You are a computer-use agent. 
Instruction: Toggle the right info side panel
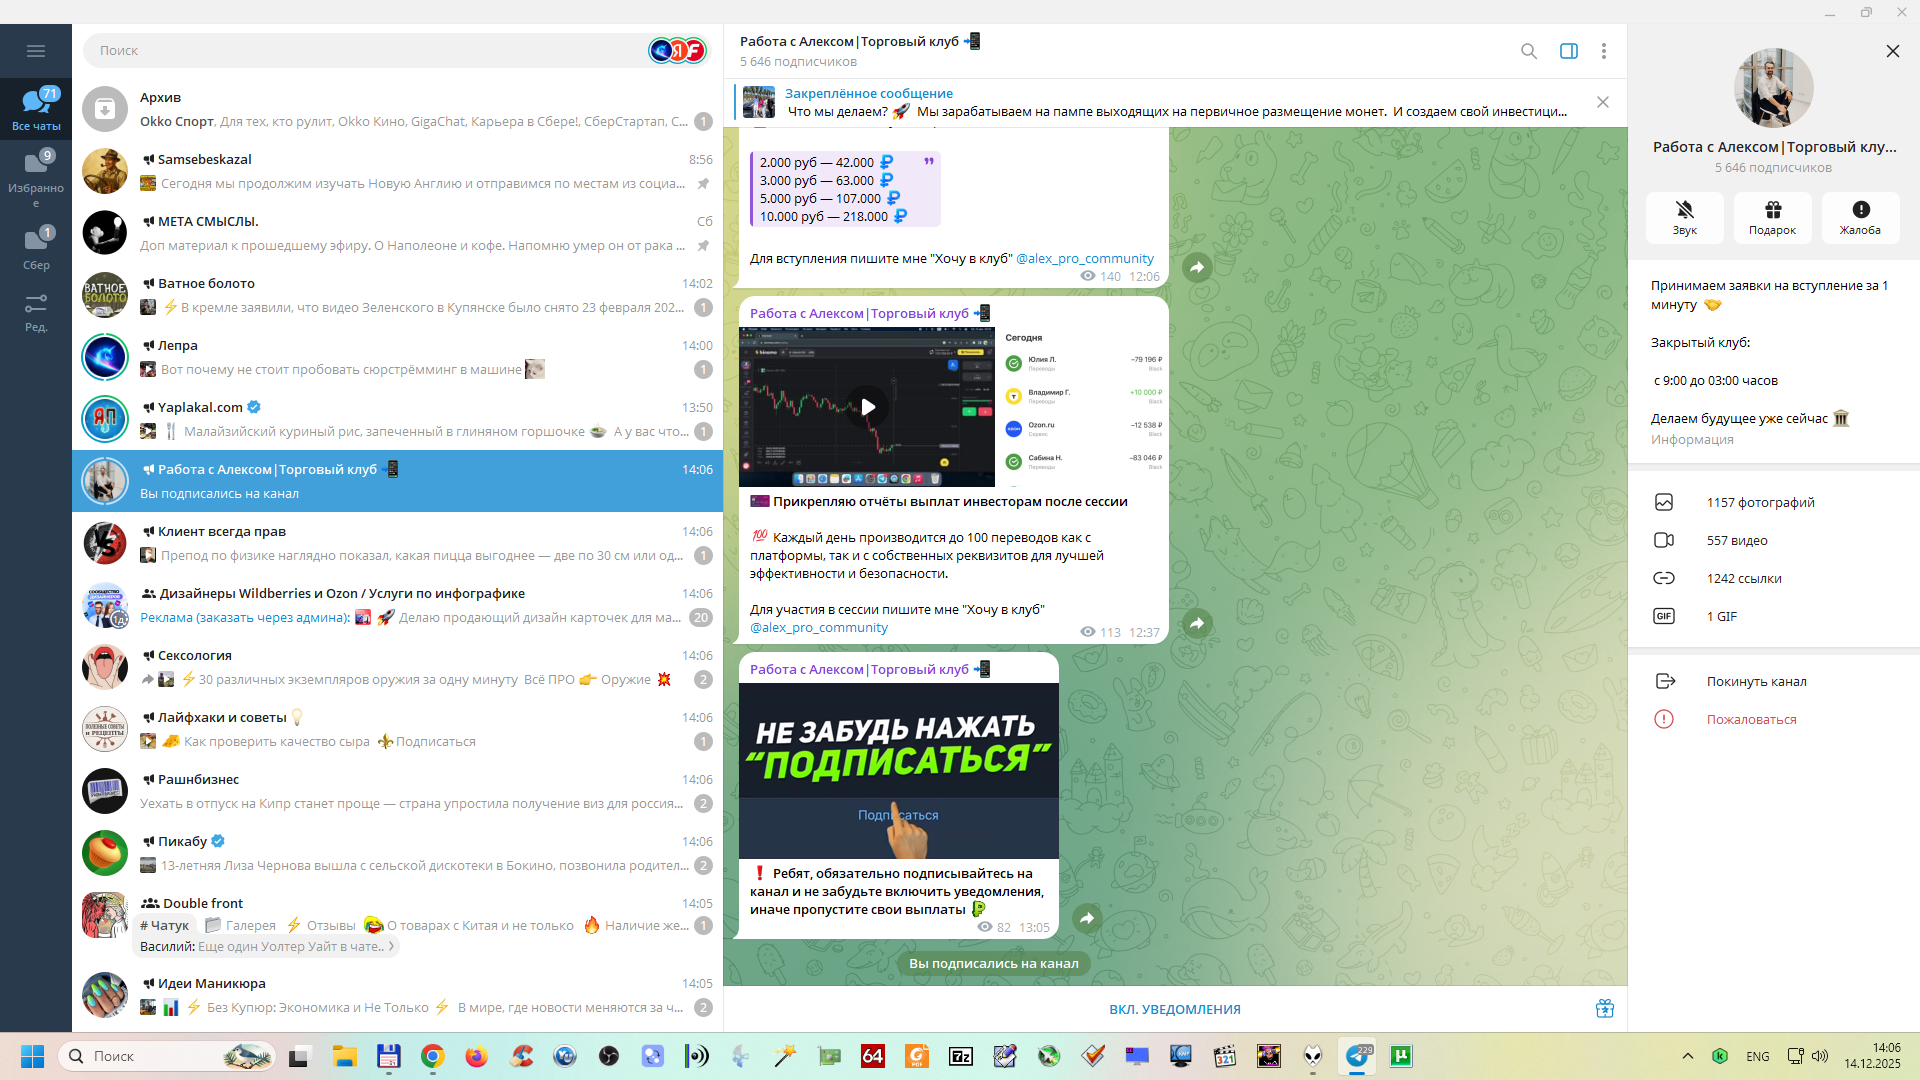pos(1568,51)
